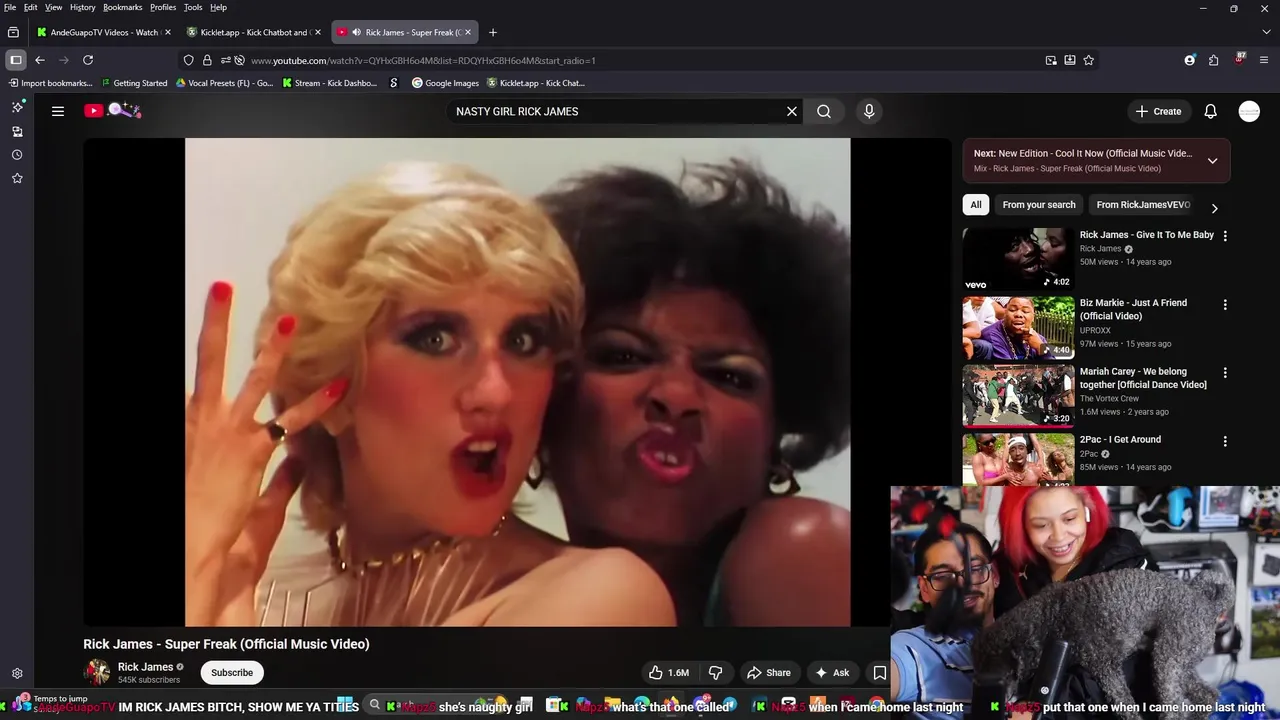Open the YouTube account avatar menu
The height and width of the screenshot is (720, 1280).
(1249, 111)
